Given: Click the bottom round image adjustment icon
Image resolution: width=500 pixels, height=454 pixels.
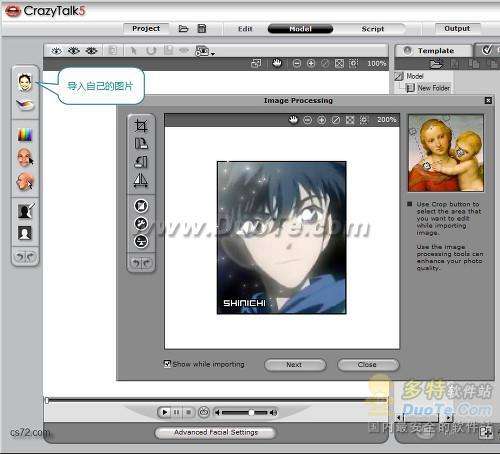Looking at the screenshot, I should point(141,241).
